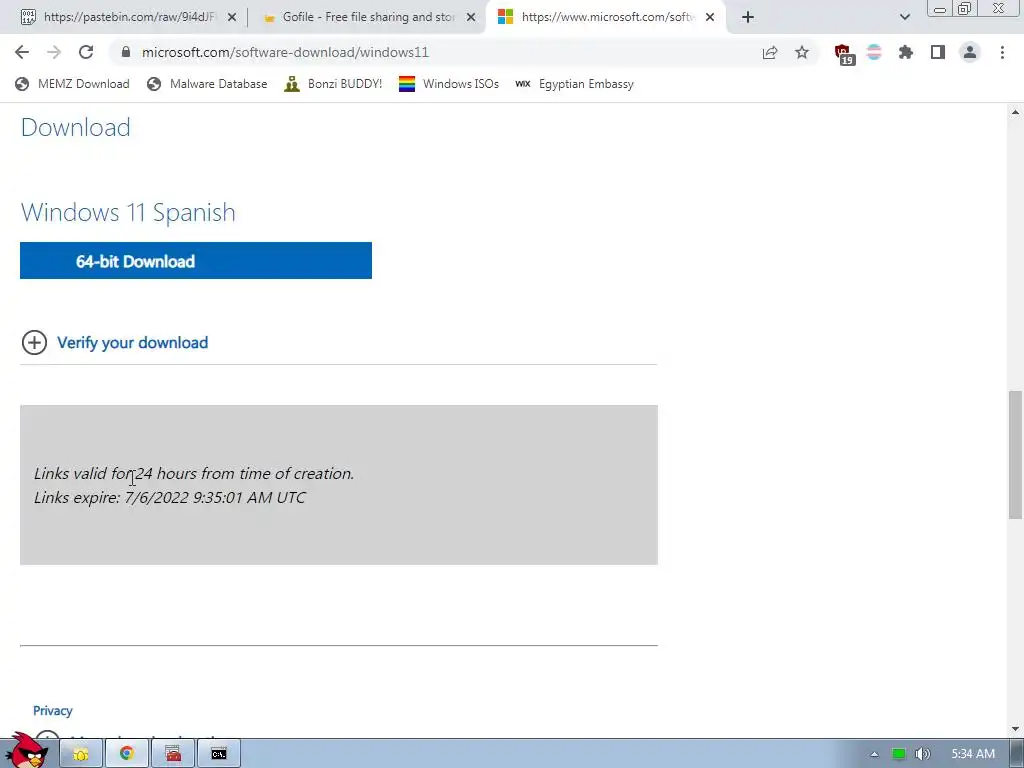This screenshot has height=768, width=1024.
Task: View site info via the lock icon
Action: tap(126, 52)
